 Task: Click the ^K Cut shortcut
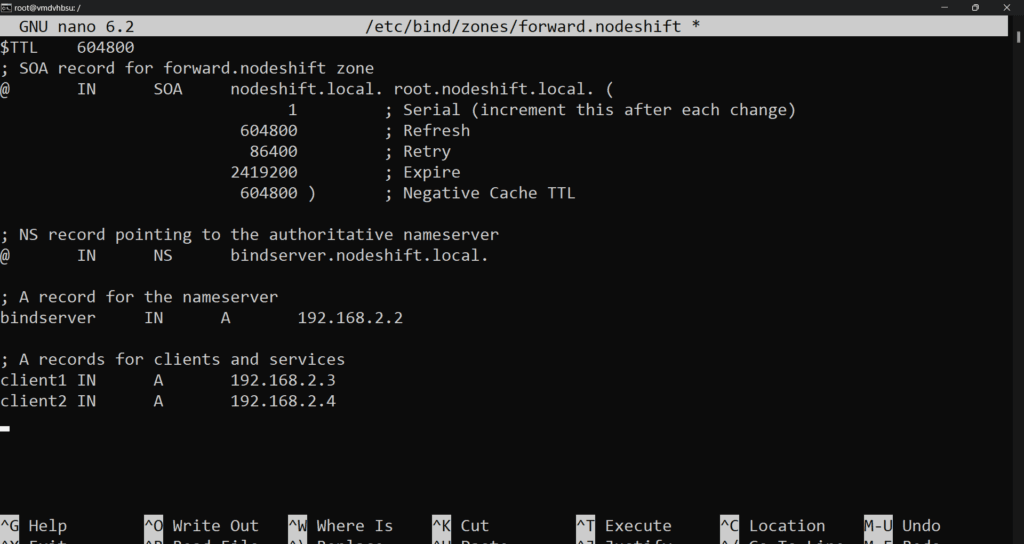pyautogui.click(x=460, y=525)
